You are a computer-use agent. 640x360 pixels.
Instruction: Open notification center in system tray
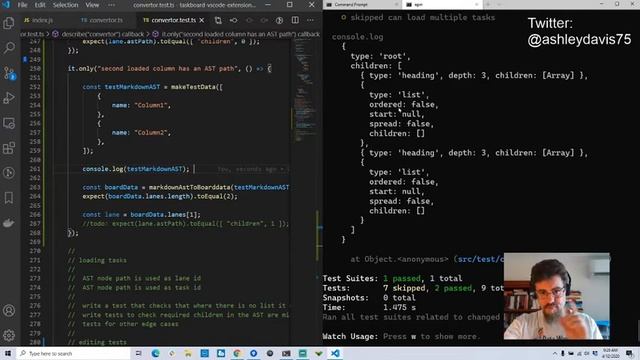[x=630, y=353]
